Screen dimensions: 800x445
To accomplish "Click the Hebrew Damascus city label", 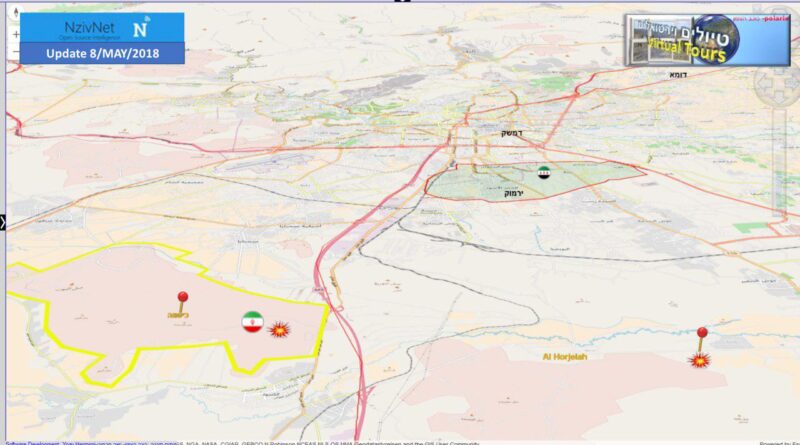I will [514, 133].
